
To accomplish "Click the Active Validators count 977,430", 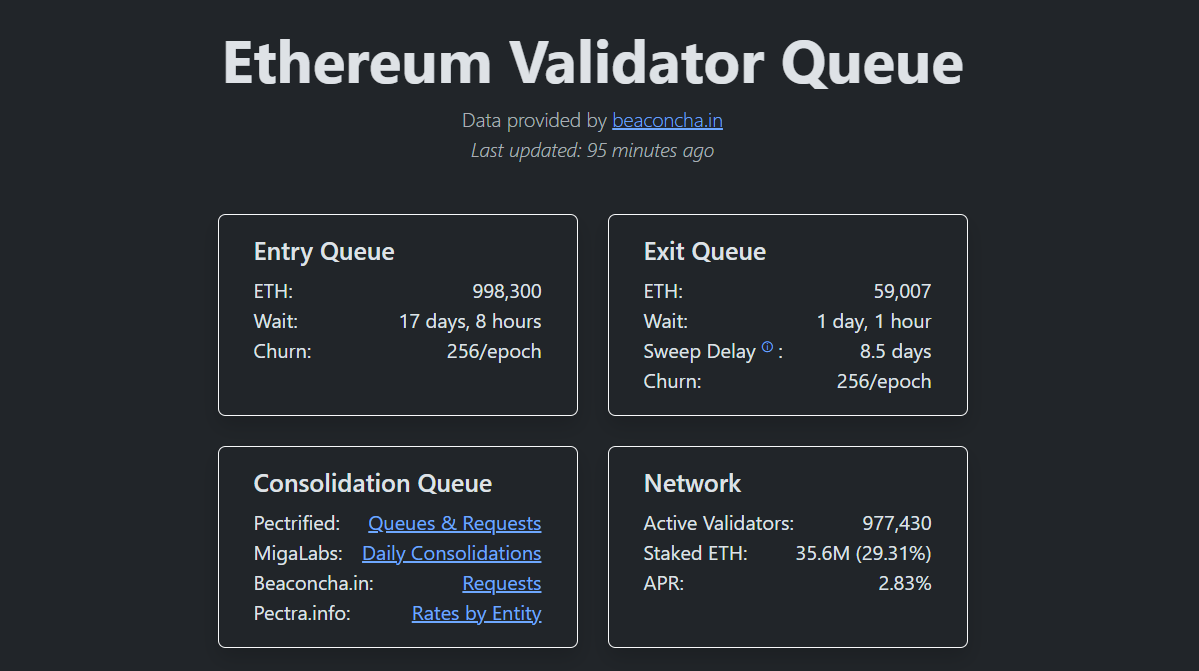I will click(896, 523).
